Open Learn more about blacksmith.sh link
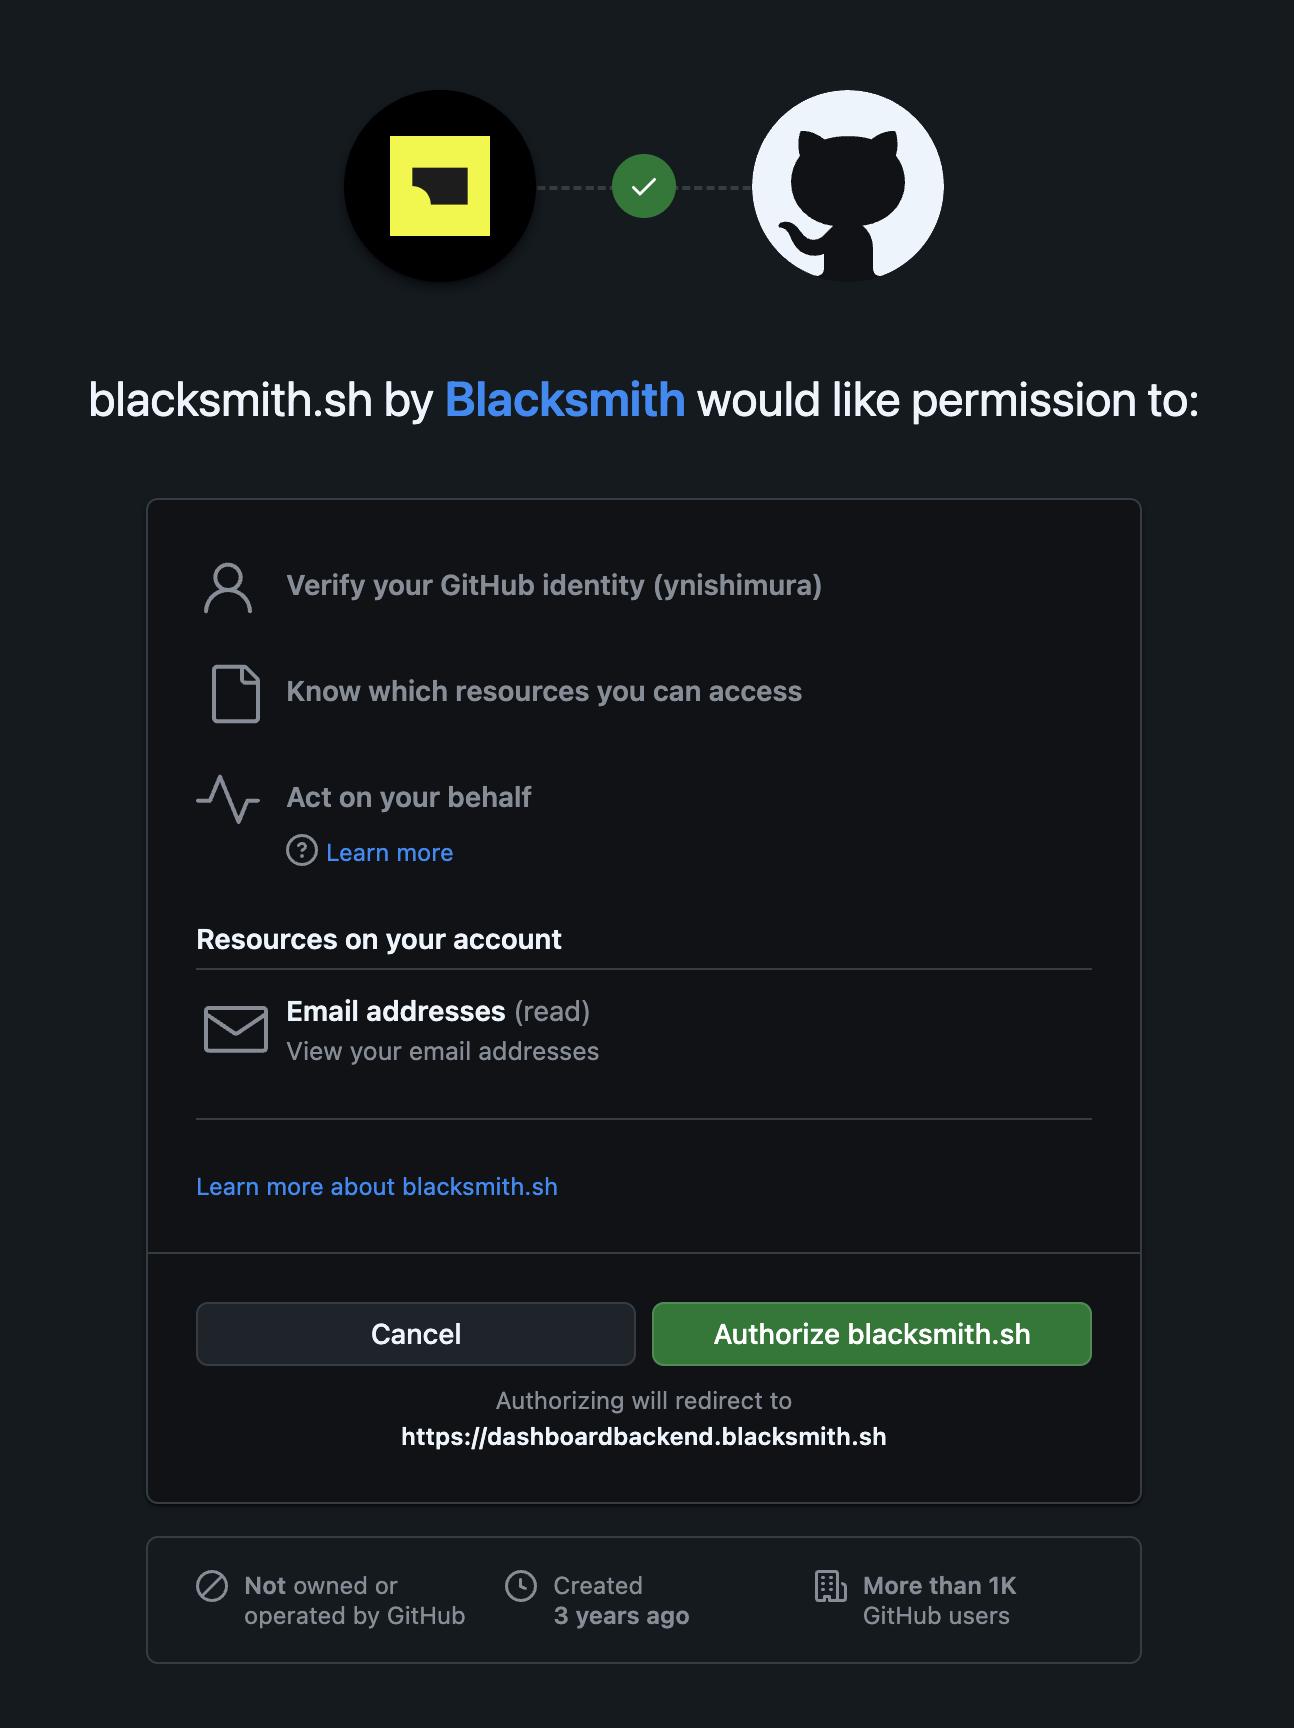This screenshot has width=1294, height=1728. coord(377,1187)
